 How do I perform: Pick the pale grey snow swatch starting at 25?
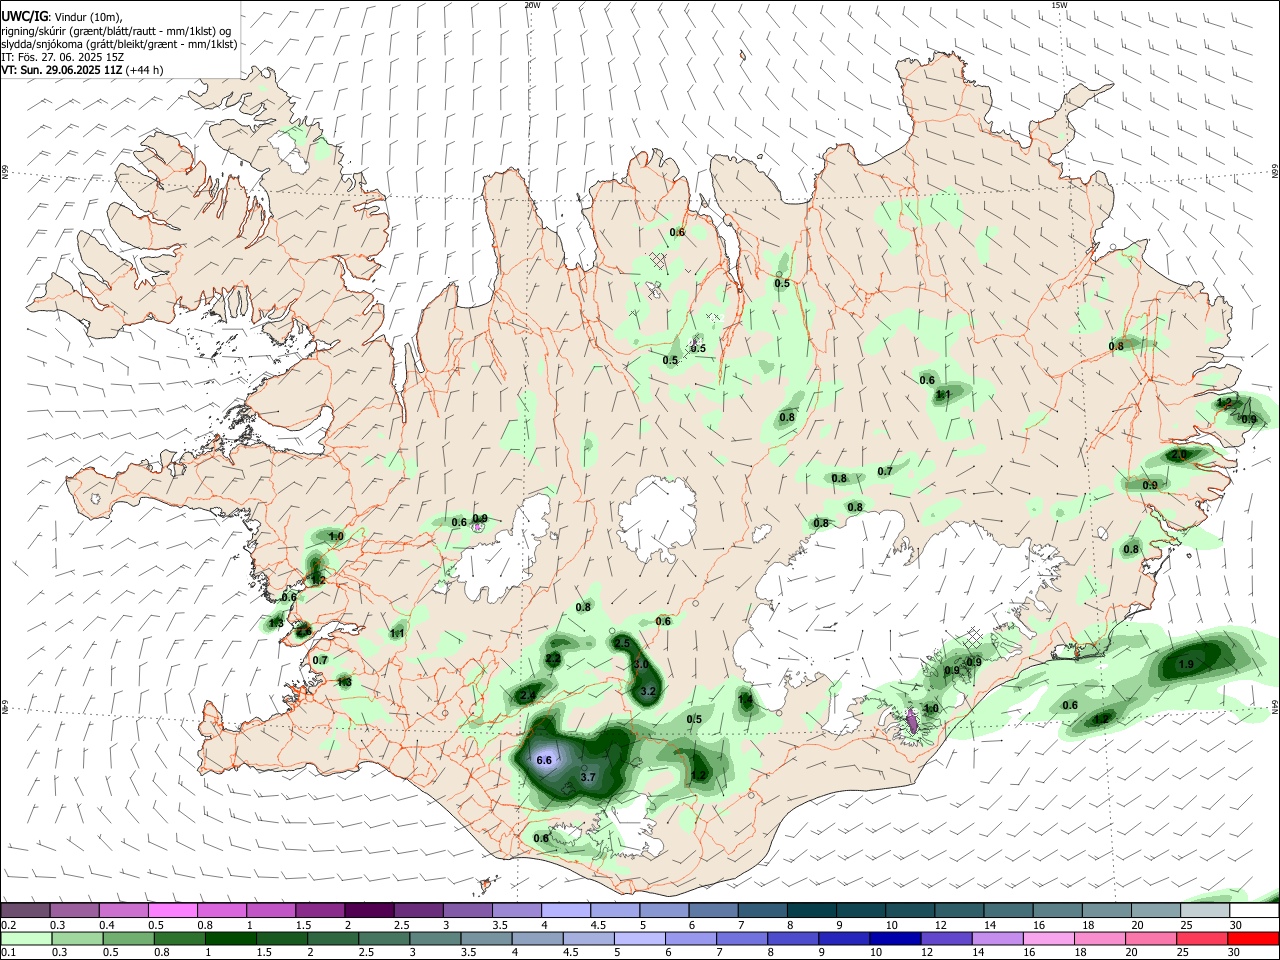click(x=1205, y=911)
